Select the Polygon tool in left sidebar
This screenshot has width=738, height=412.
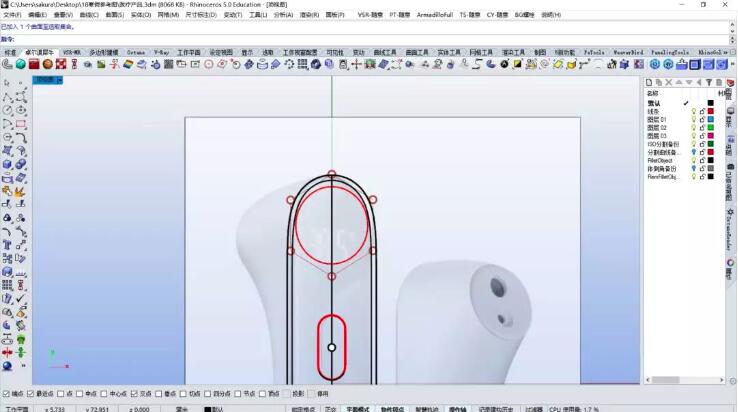(7, 138)
